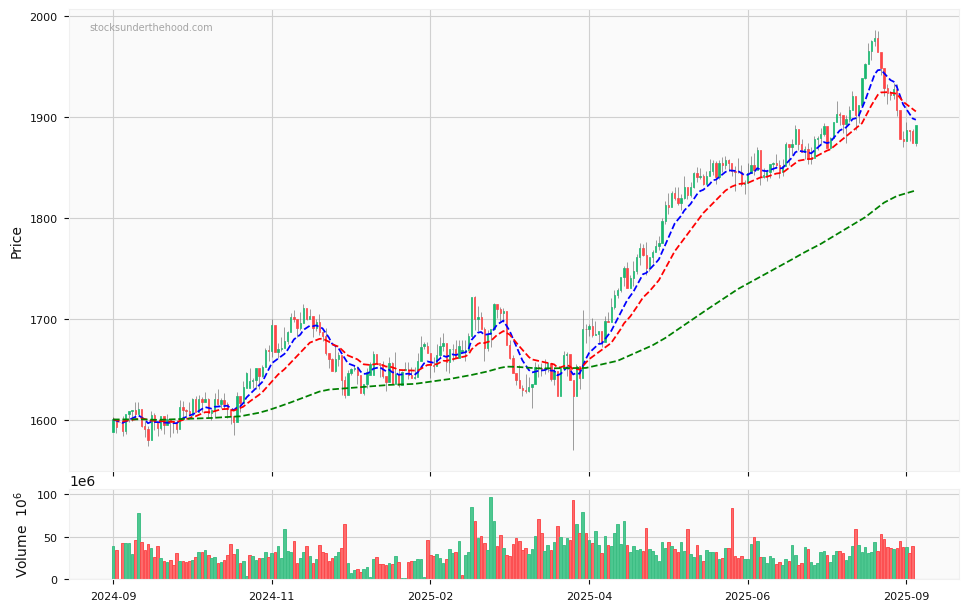Click the 2024-11 date axis label

[x=272, y=597]
